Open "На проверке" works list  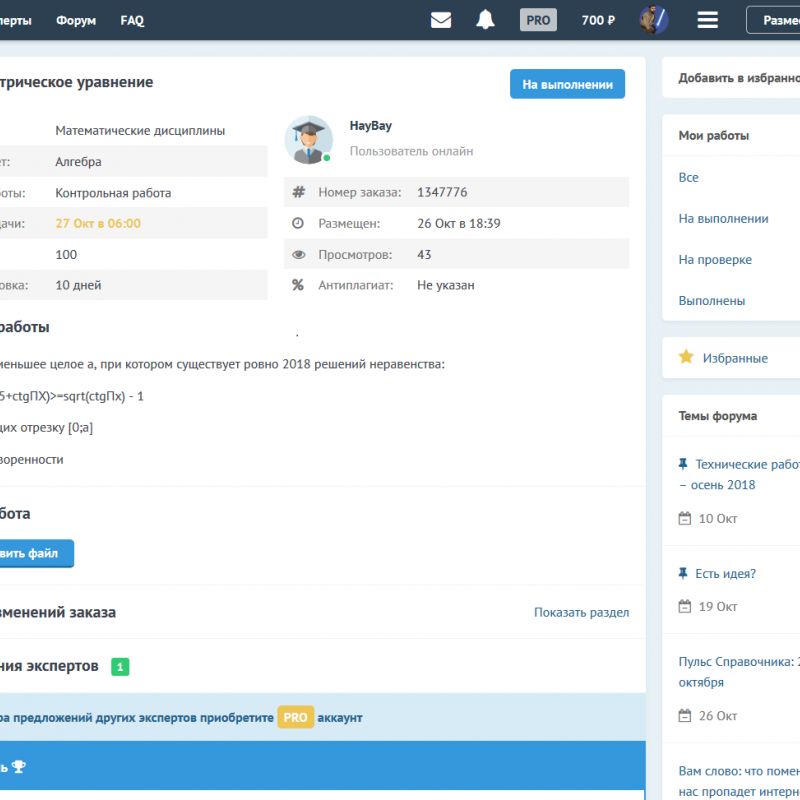tap(715, 259)
